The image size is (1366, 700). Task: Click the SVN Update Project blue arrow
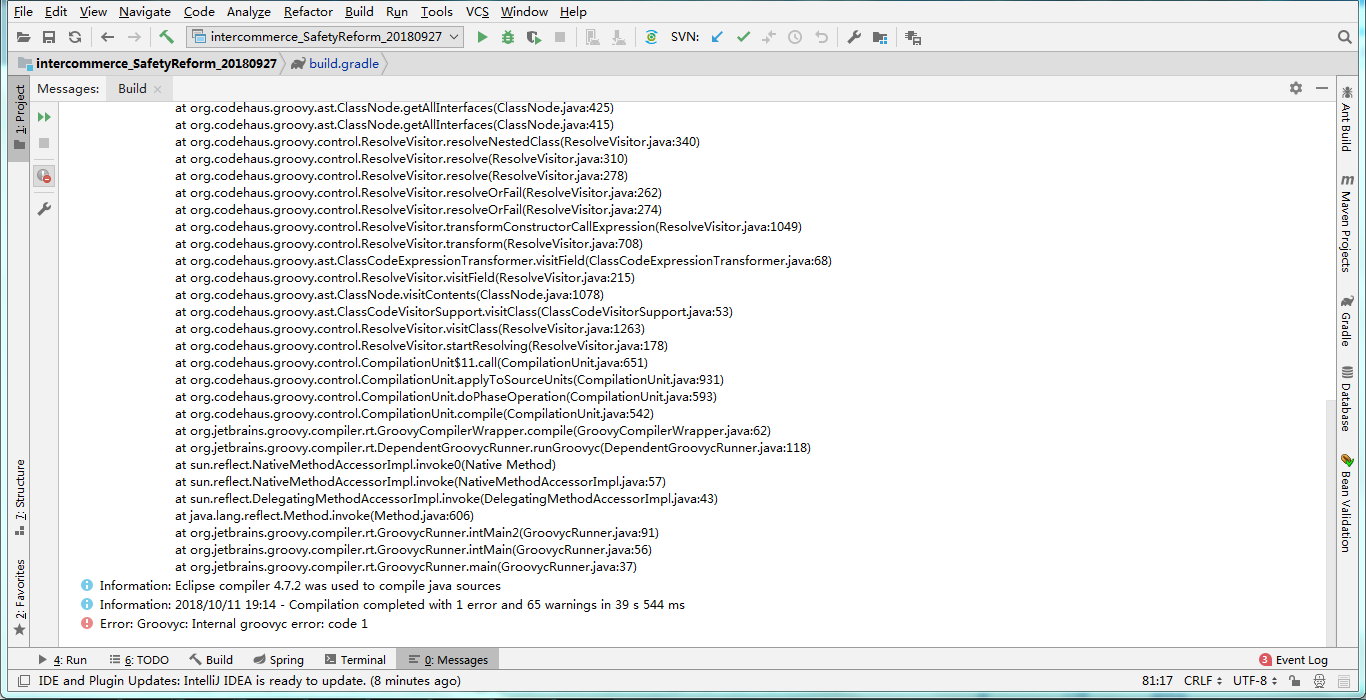pos(717,37)
